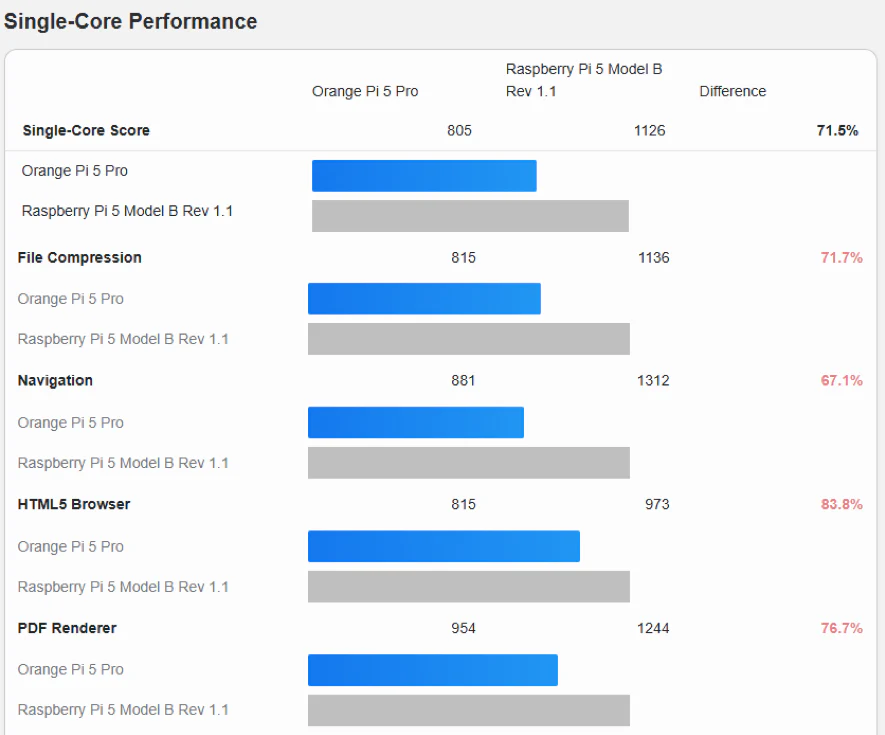The width and height of the screenshot is (885, 735).
Task: Click the File Compression benchmark label
Action: (x=80, y=257)
